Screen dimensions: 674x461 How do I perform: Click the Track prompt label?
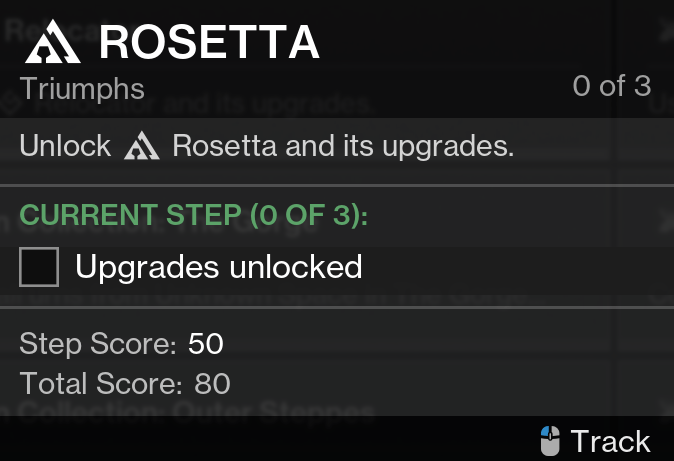[x=610, y=441]
